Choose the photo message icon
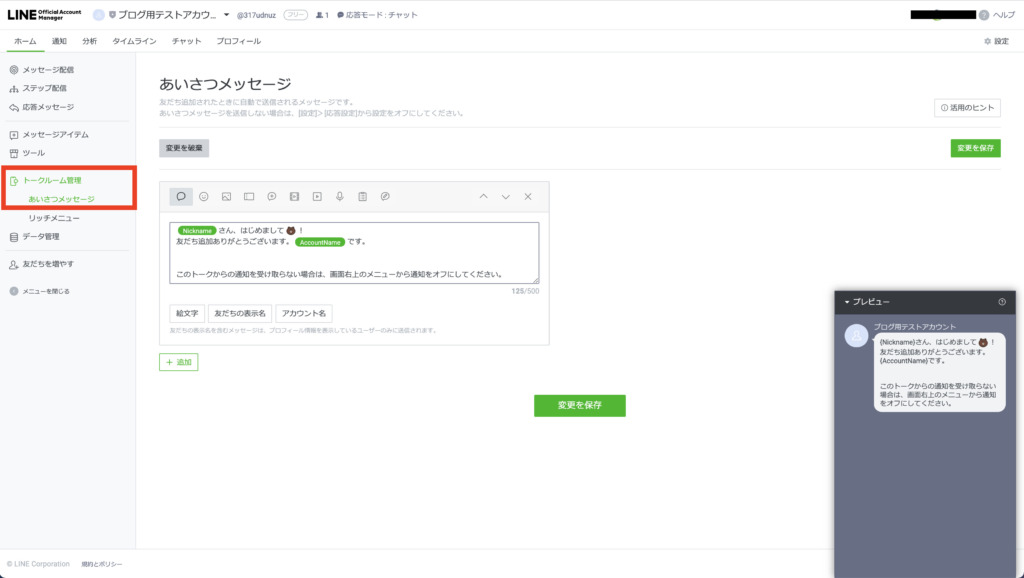Viewport: 1024px width, 578px height. point(227,197)
